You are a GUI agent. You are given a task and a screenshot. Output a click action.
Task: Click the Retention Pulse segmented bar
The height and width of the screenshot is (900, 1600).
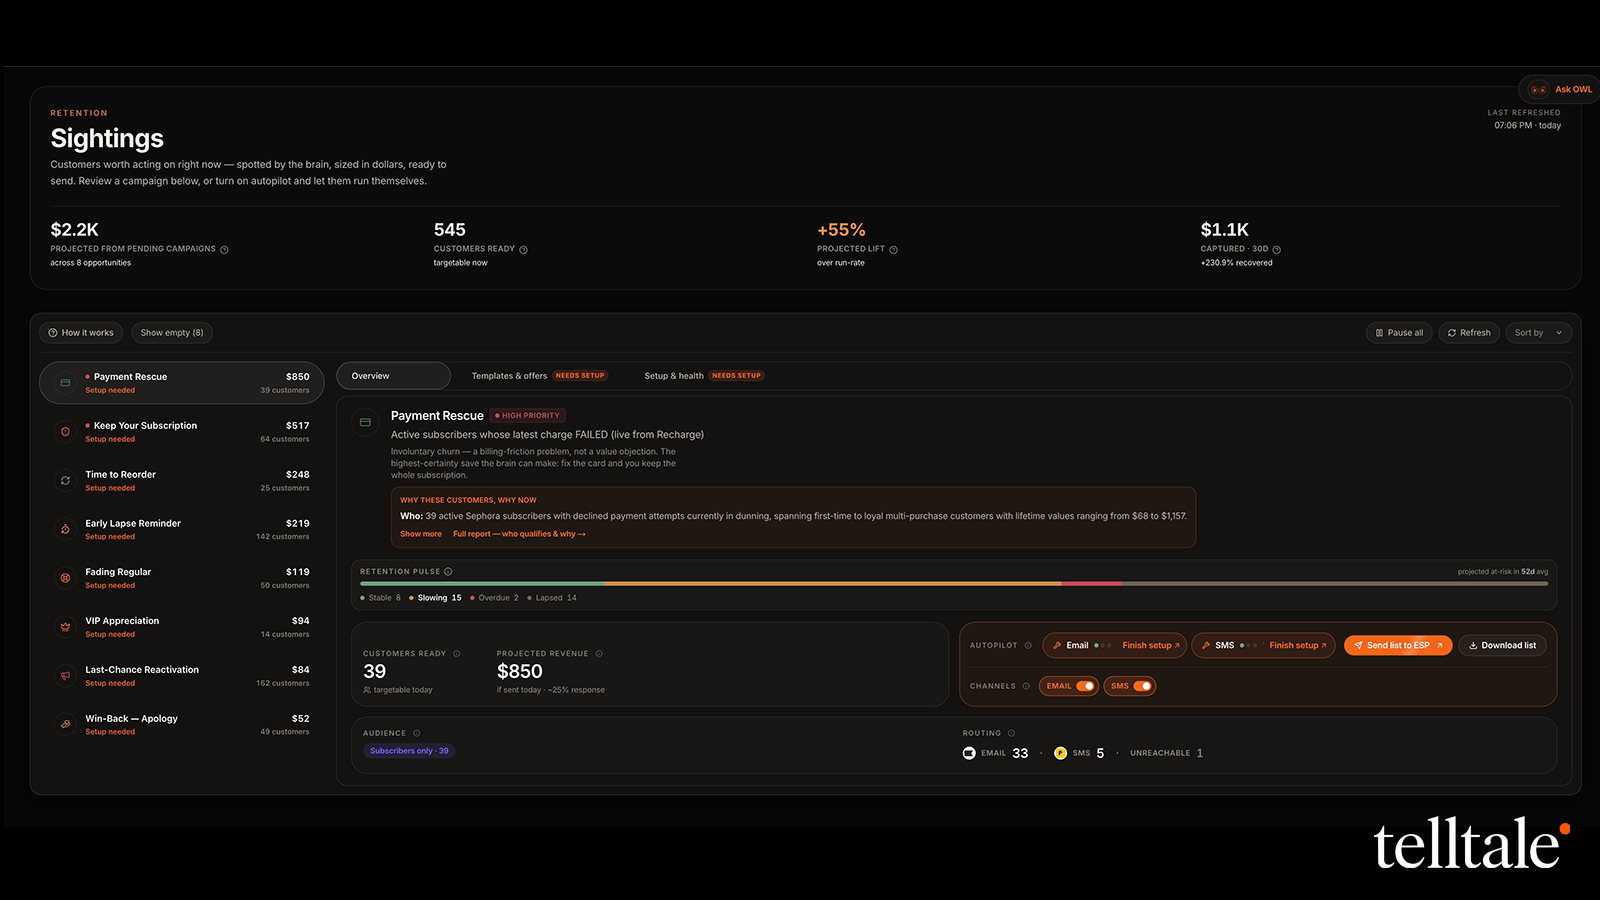point(954,583)
